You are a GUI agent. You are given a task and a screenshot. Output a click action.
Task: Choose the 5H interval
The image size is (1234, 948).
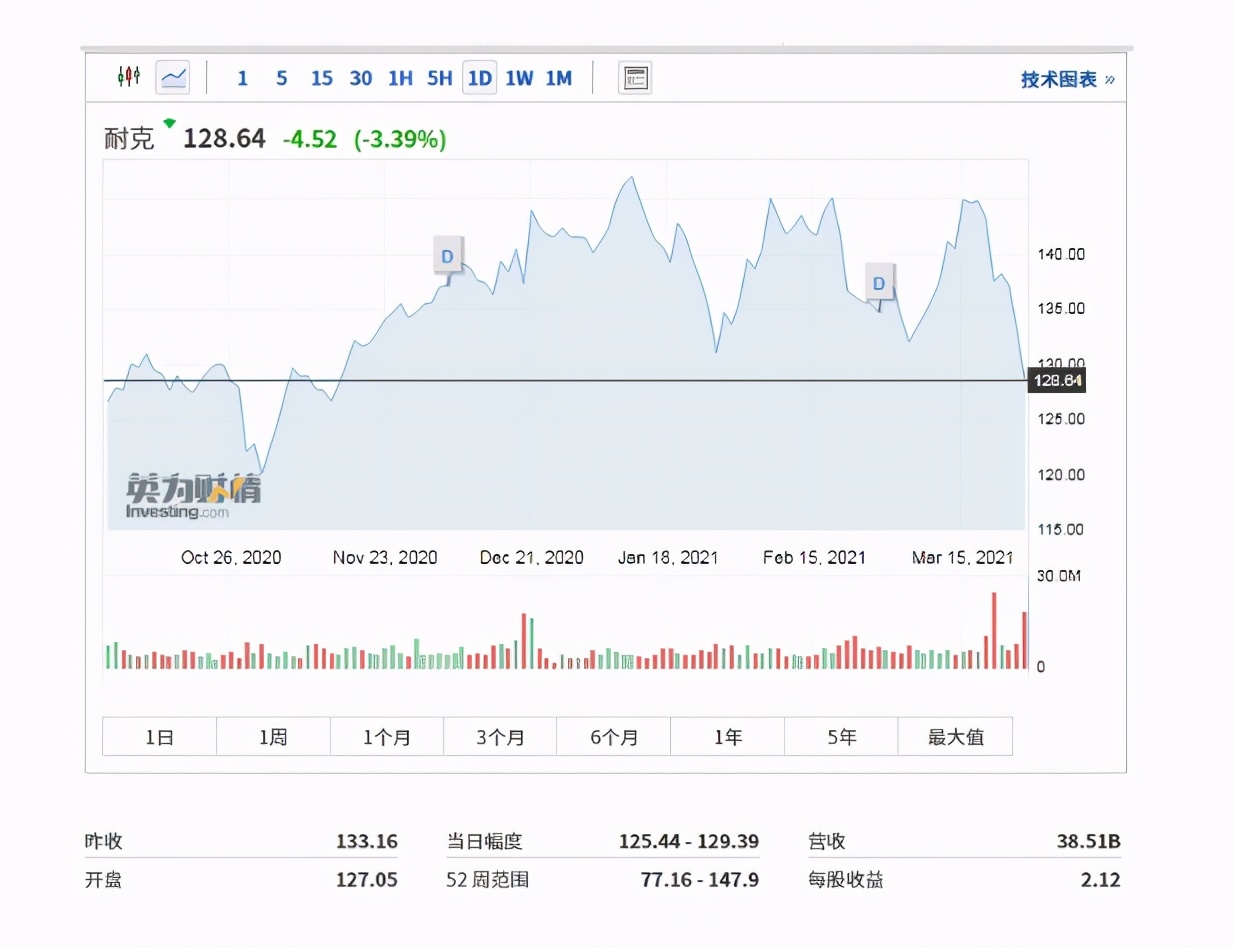[439, 78]
